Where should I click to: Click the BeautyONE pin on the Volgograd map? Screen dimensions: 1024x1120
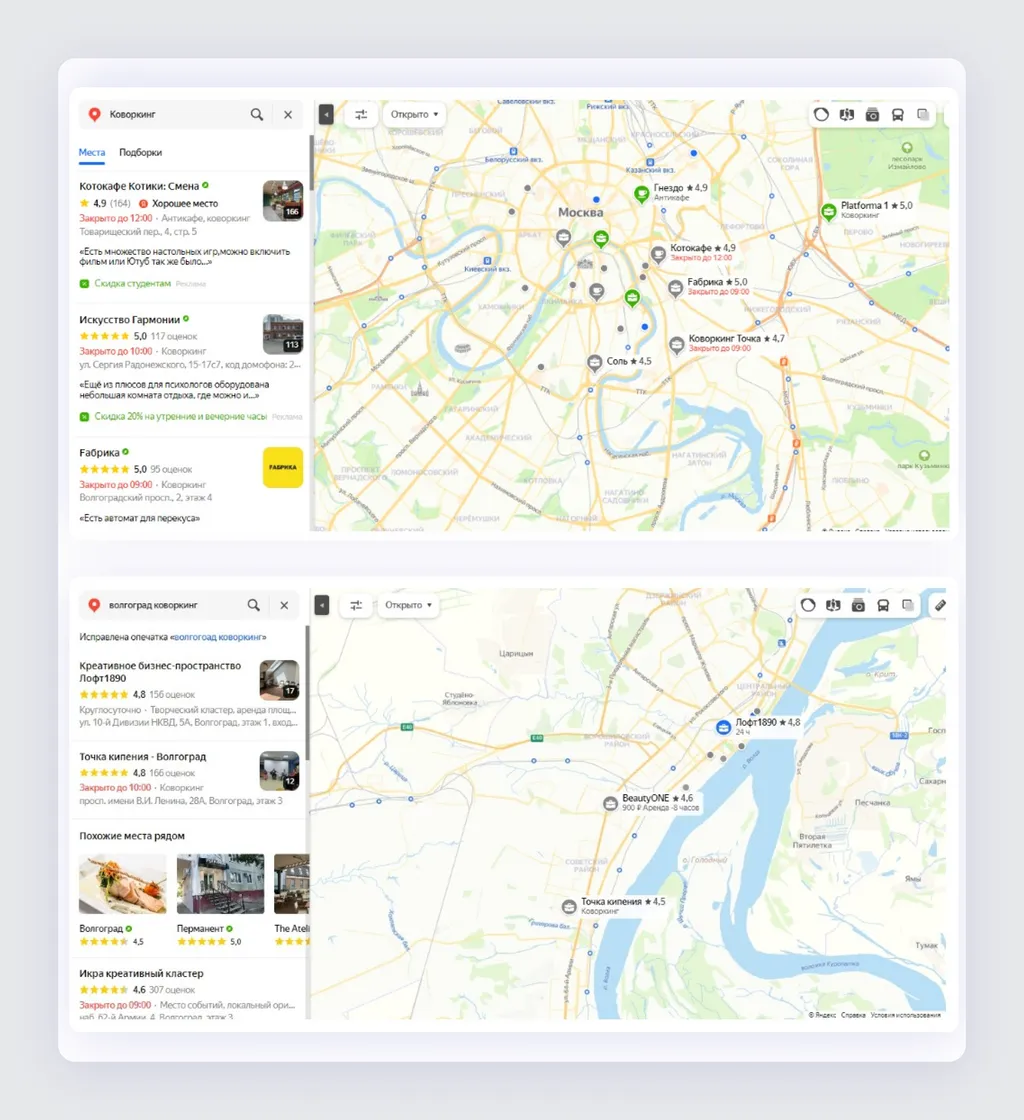[610, 804]
